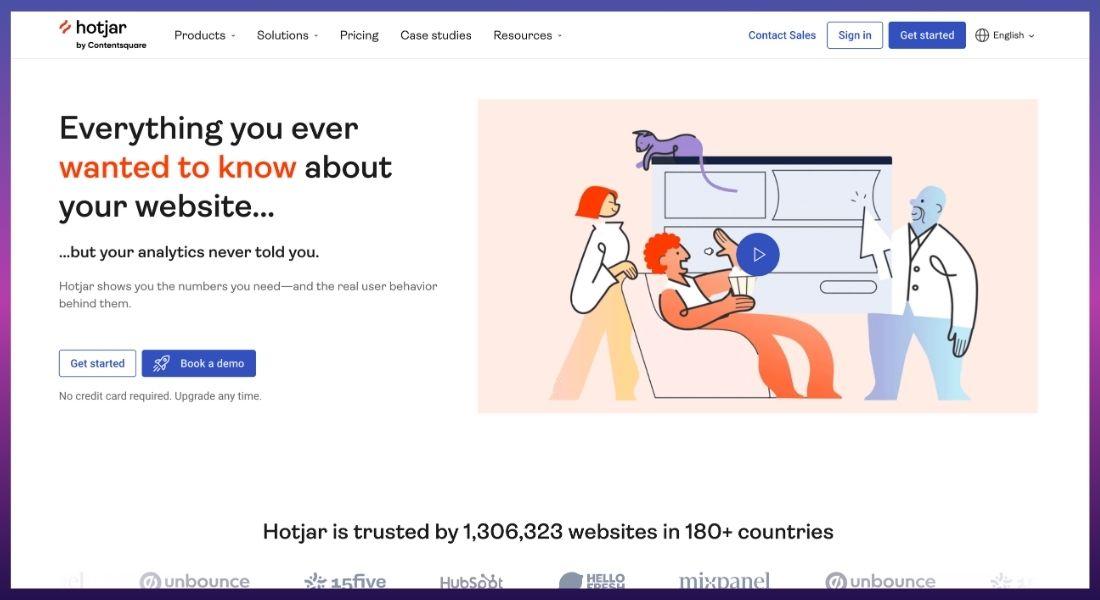Follow the Contact Sales link

(782, 35)
